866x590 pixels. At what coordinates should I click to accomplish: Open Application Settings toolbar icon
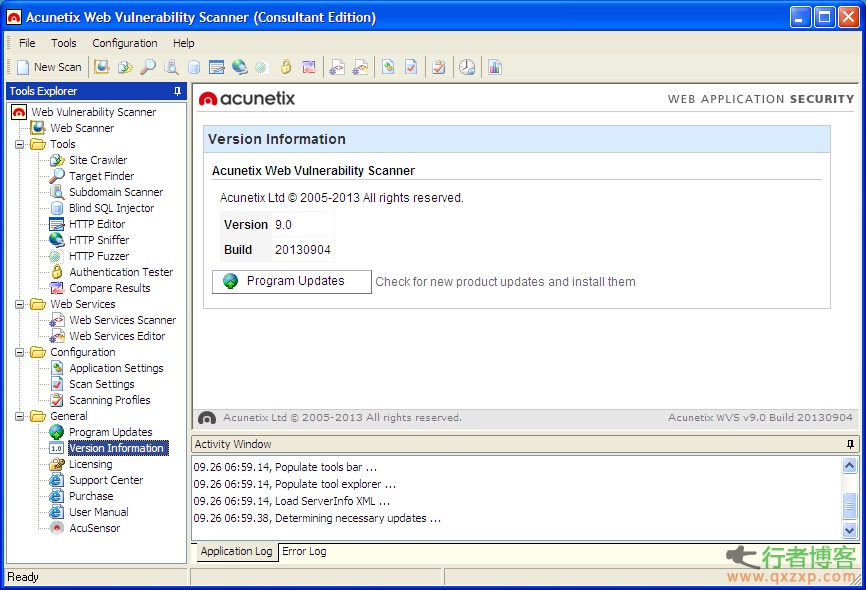pos(388,67)
